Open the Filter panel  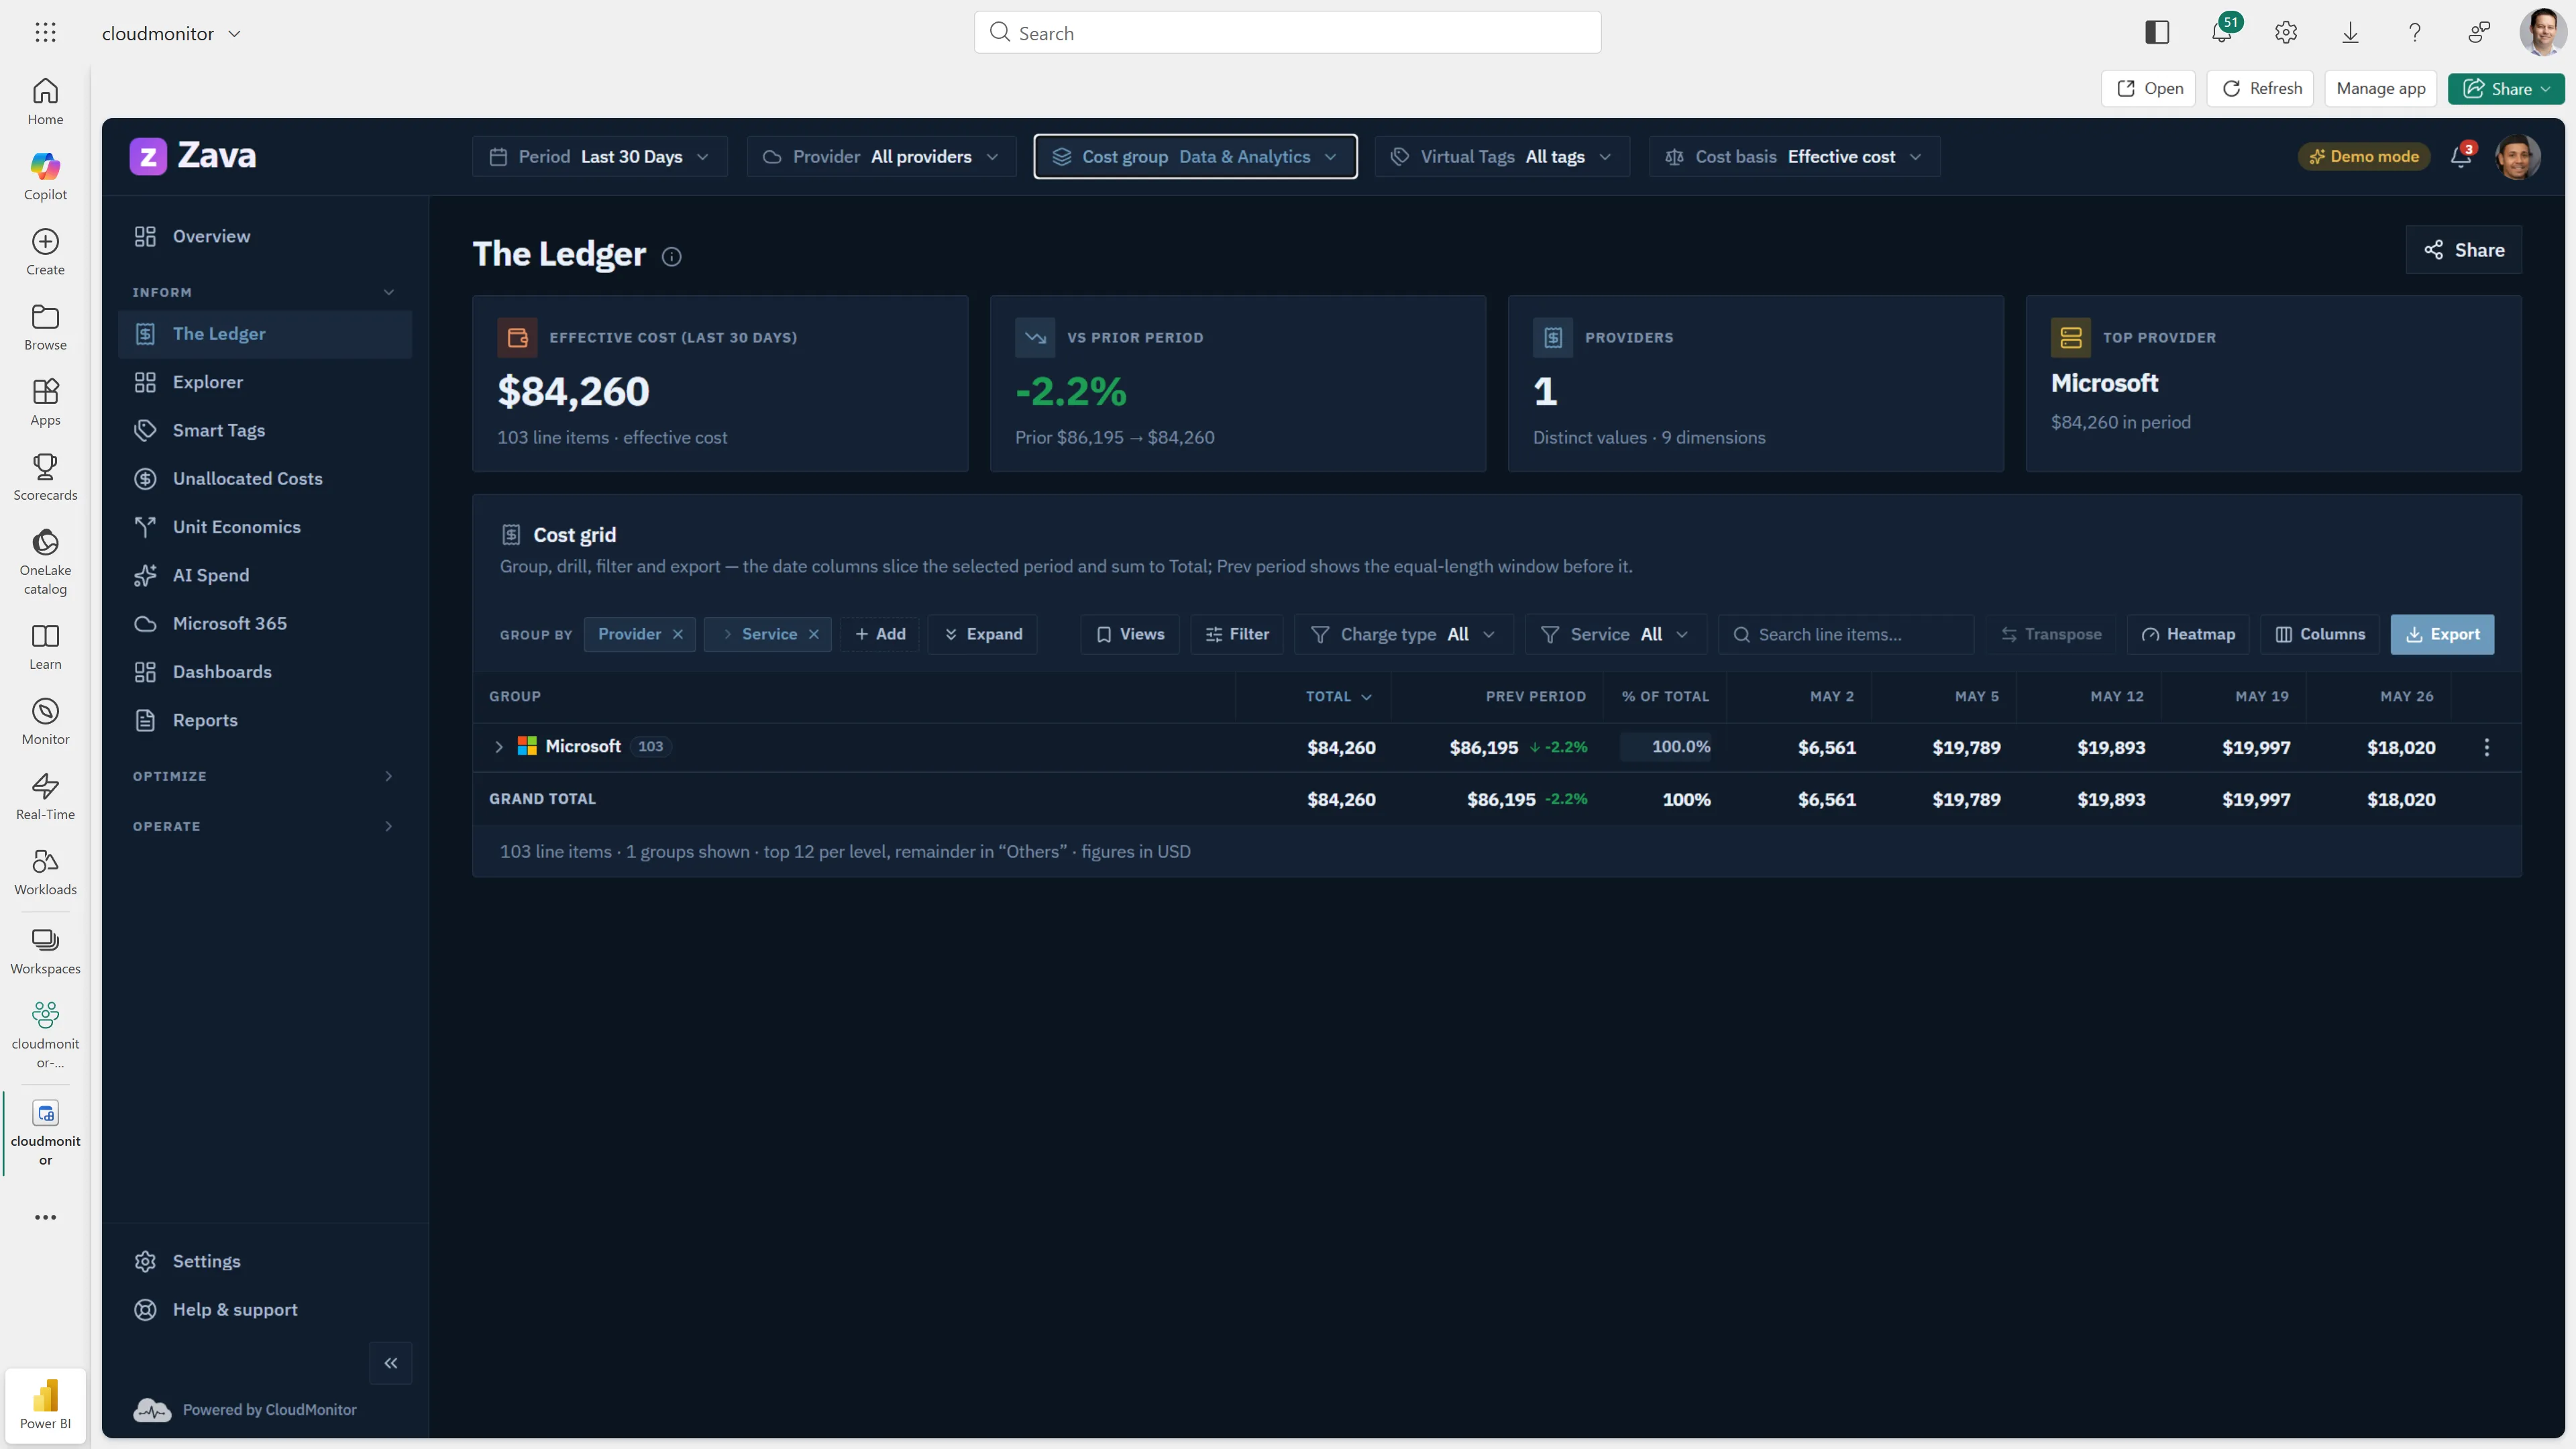[x=1237, y=634]
